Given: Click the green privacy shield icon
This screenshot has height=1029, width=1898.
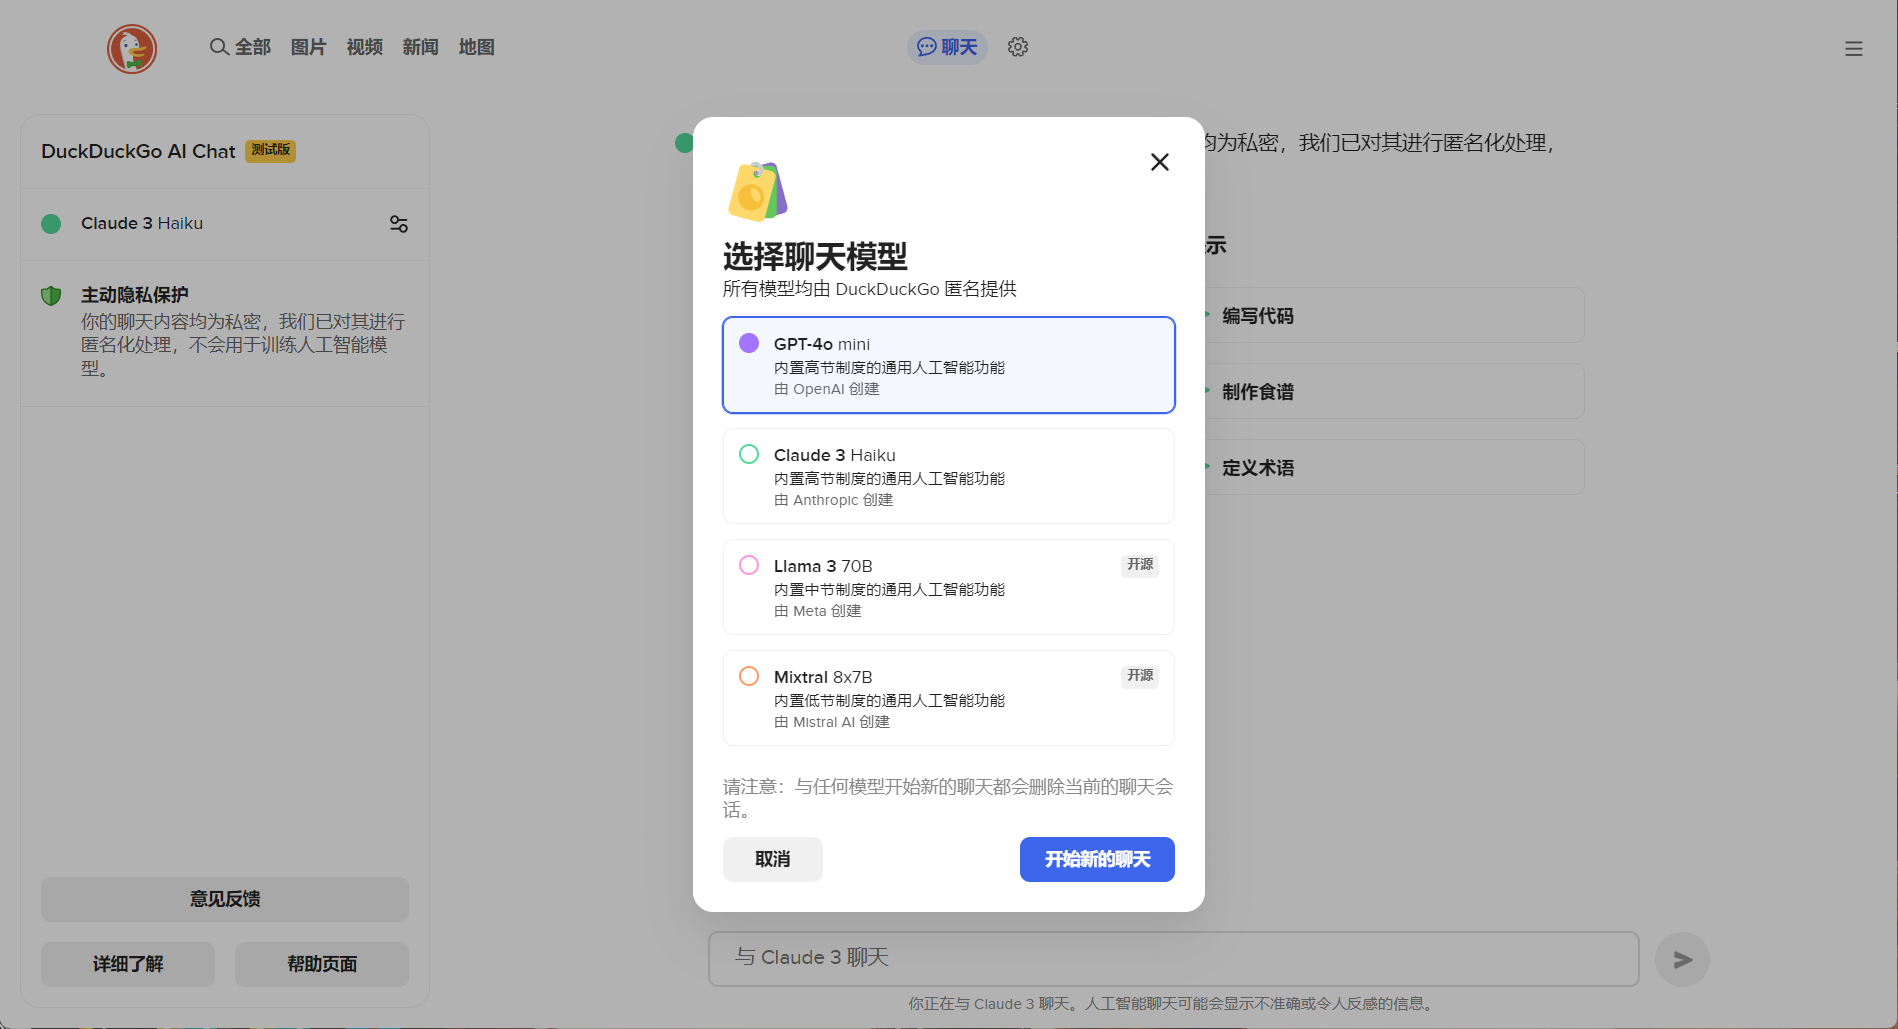Looking at the screenshot, I should (x=51, y=296).
